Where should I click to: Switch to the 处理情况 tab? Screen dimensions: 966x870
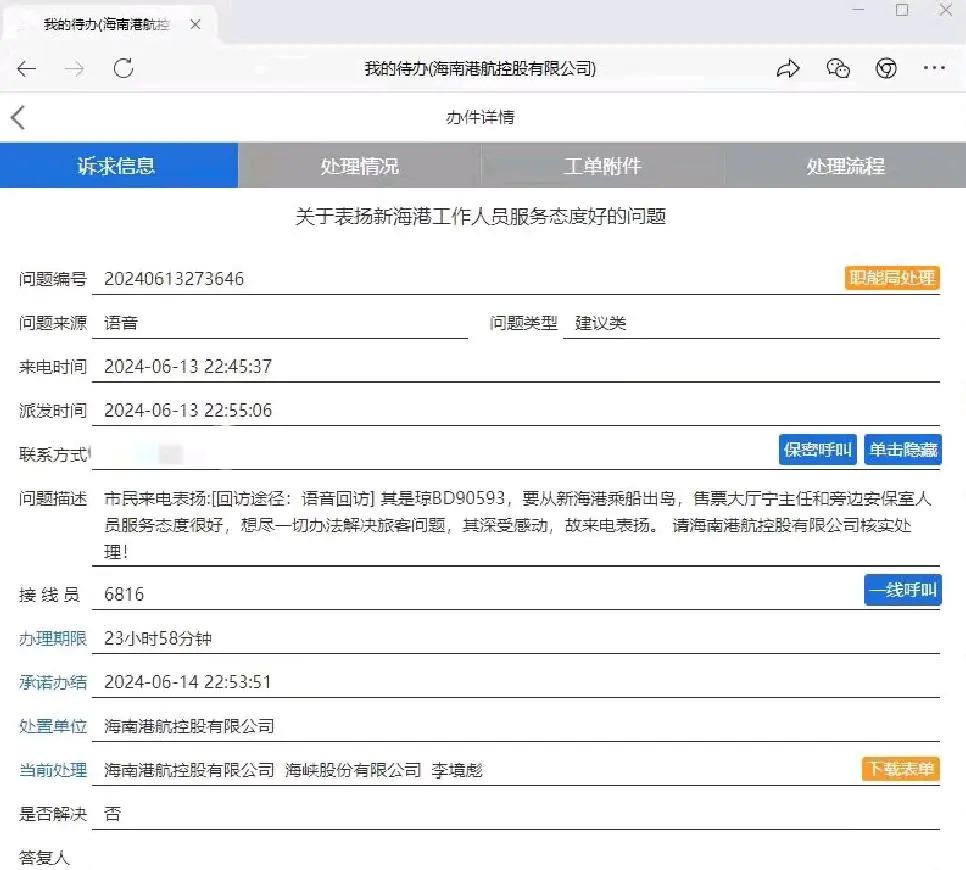point(360,166)
